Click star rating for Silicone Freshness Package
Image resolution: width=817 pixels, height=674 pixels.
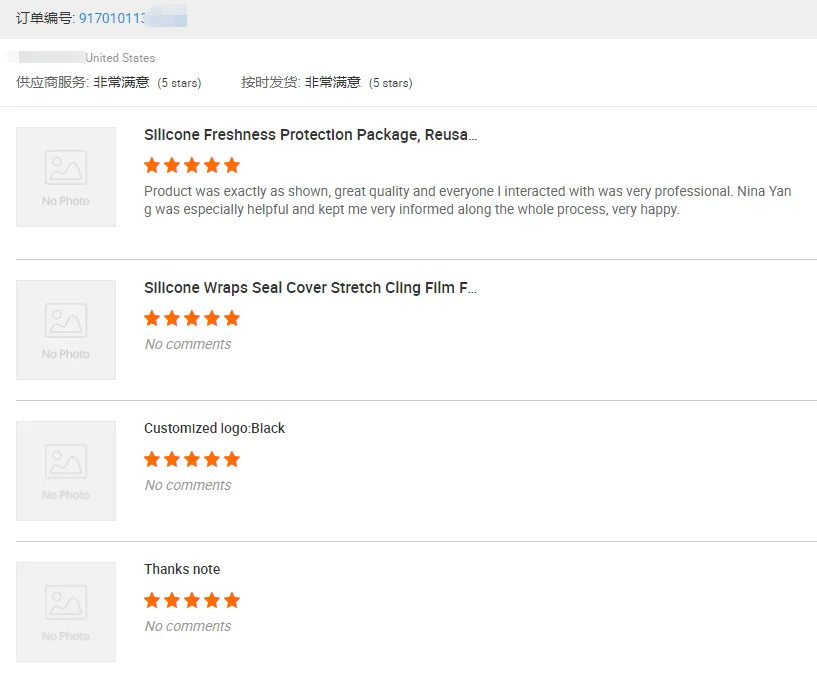192,165
